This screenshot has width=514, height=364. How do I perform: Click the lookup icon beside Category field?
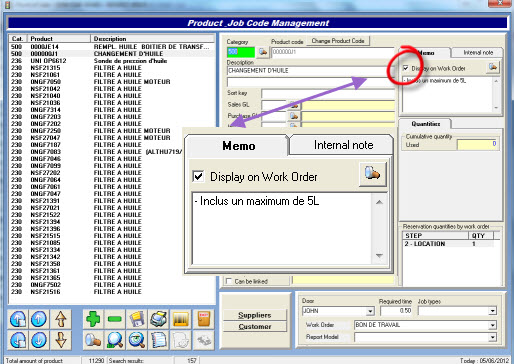[263, 52]
